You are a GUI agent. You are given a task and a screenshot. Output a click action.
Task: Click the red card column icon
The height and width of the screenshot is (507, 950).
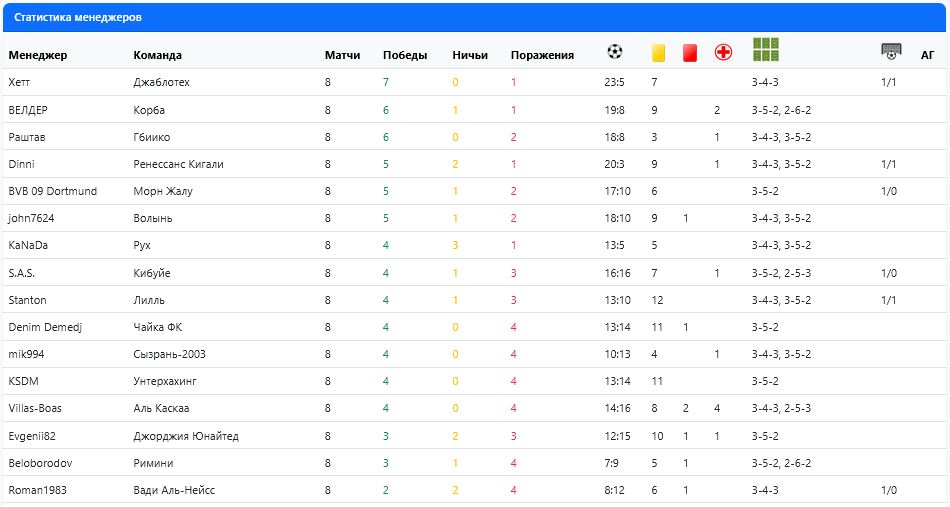pos(689,53)
